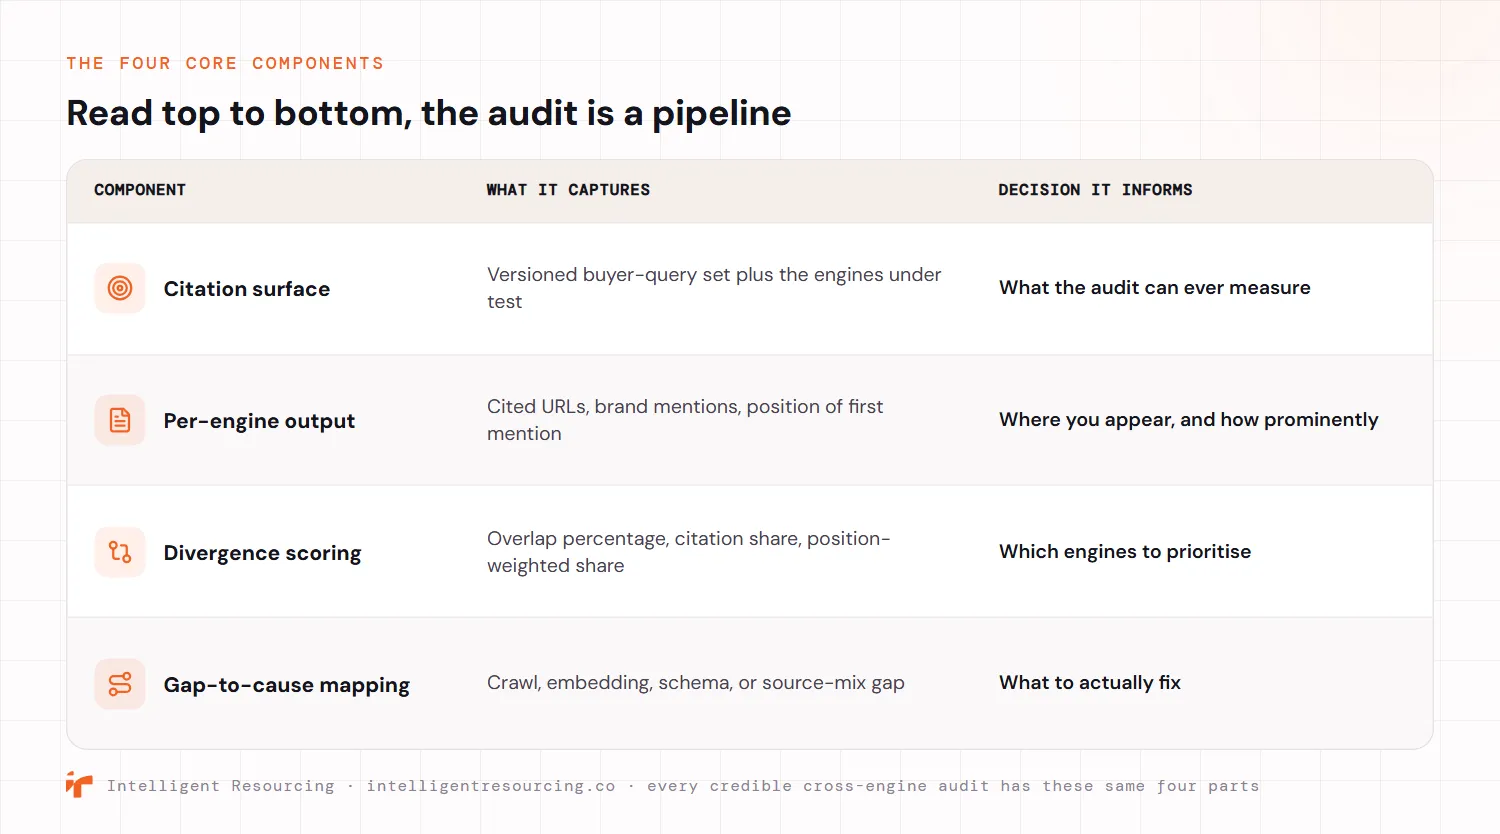
Task: Click the Citation surface row label
Action: click(x=247, y=289)
